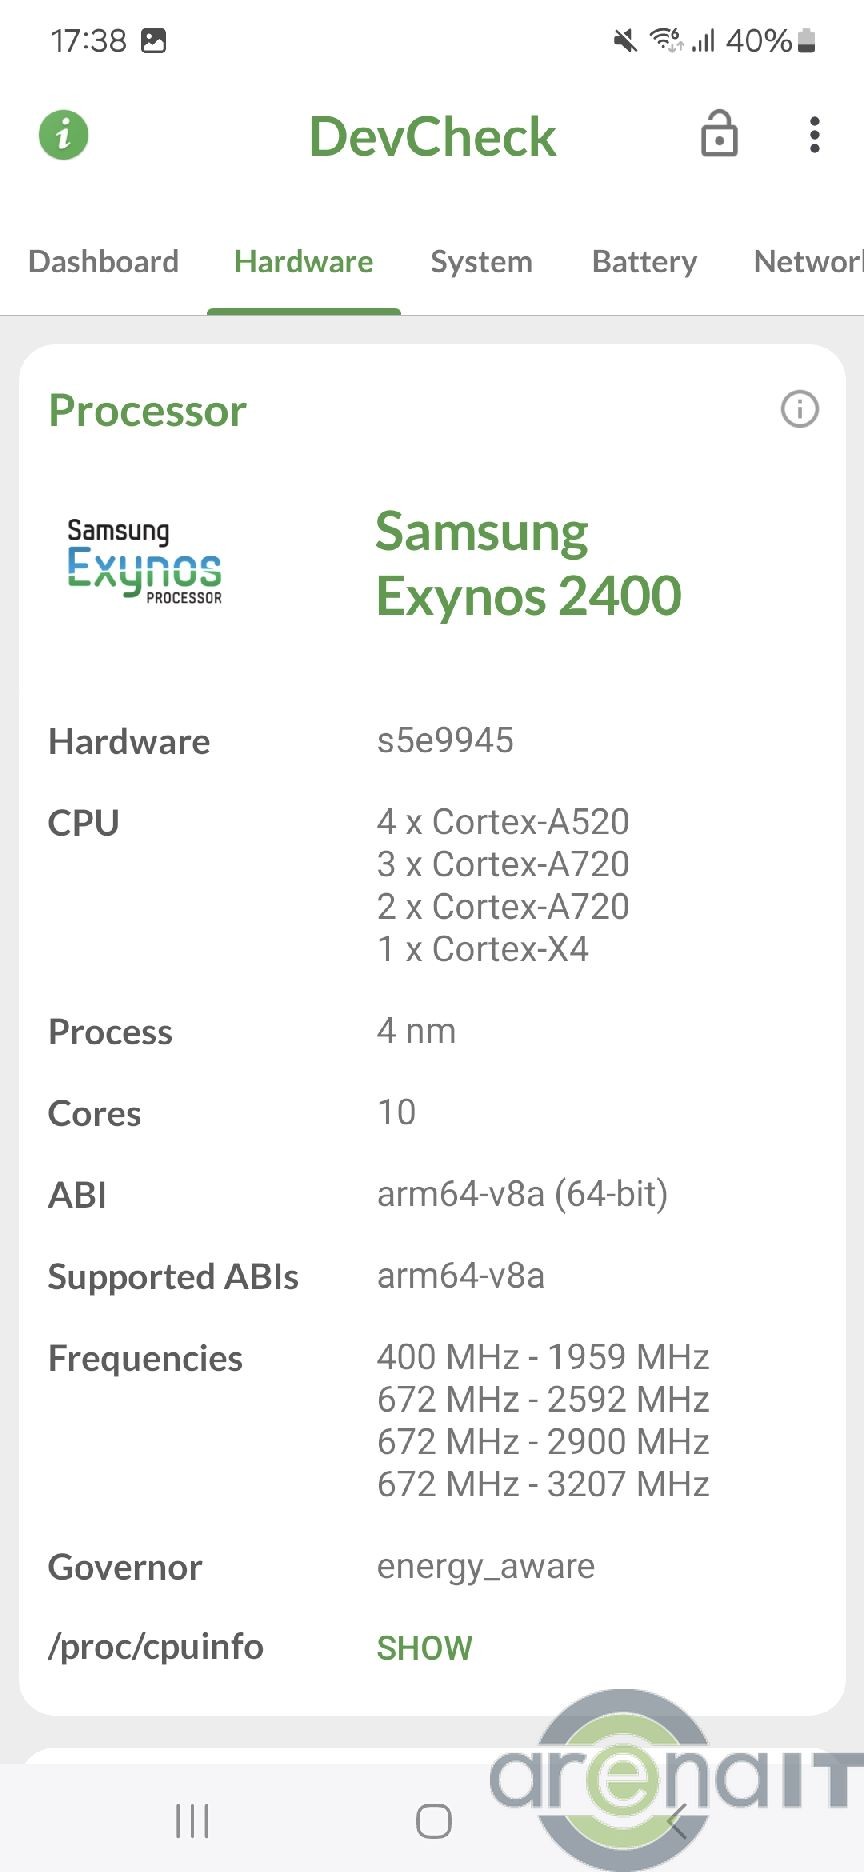Switch to the Network tab
Image resolution: width=864 pixels, height=1872 pixels.
click(808, 262)
